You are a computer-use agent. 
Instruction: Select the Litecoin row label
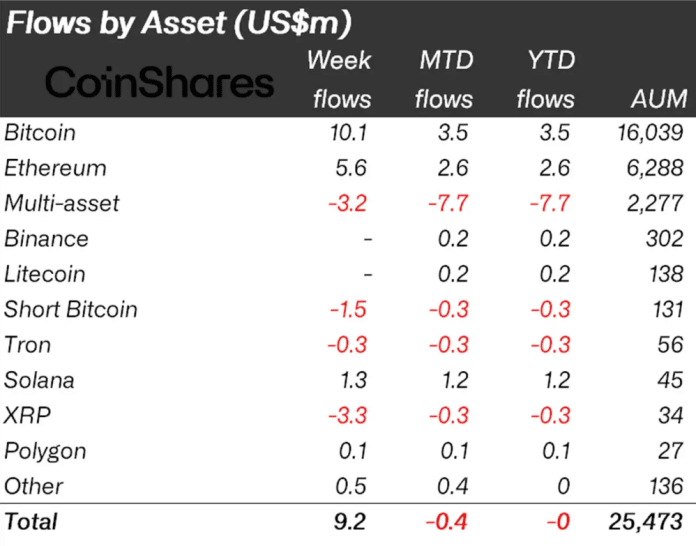pyautogui.click(x=45, y=274)
